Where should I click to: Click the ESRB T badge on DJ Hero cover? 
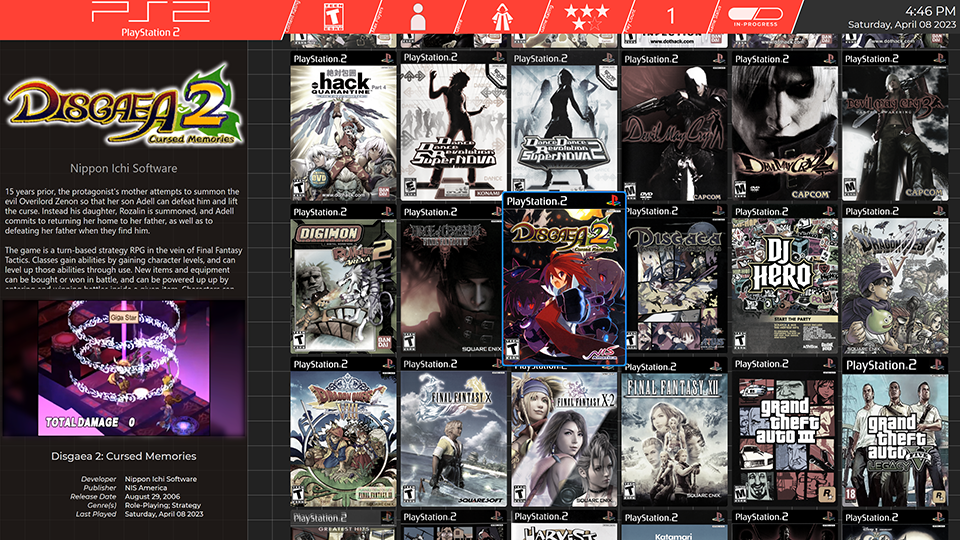pyautogui.click(x=740, y=340)
